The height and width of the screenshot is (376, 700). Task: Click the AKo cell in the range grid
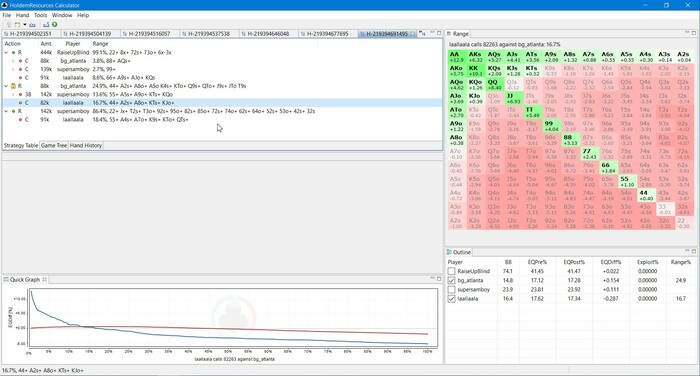pyautogui.click(x=457, y=70)
